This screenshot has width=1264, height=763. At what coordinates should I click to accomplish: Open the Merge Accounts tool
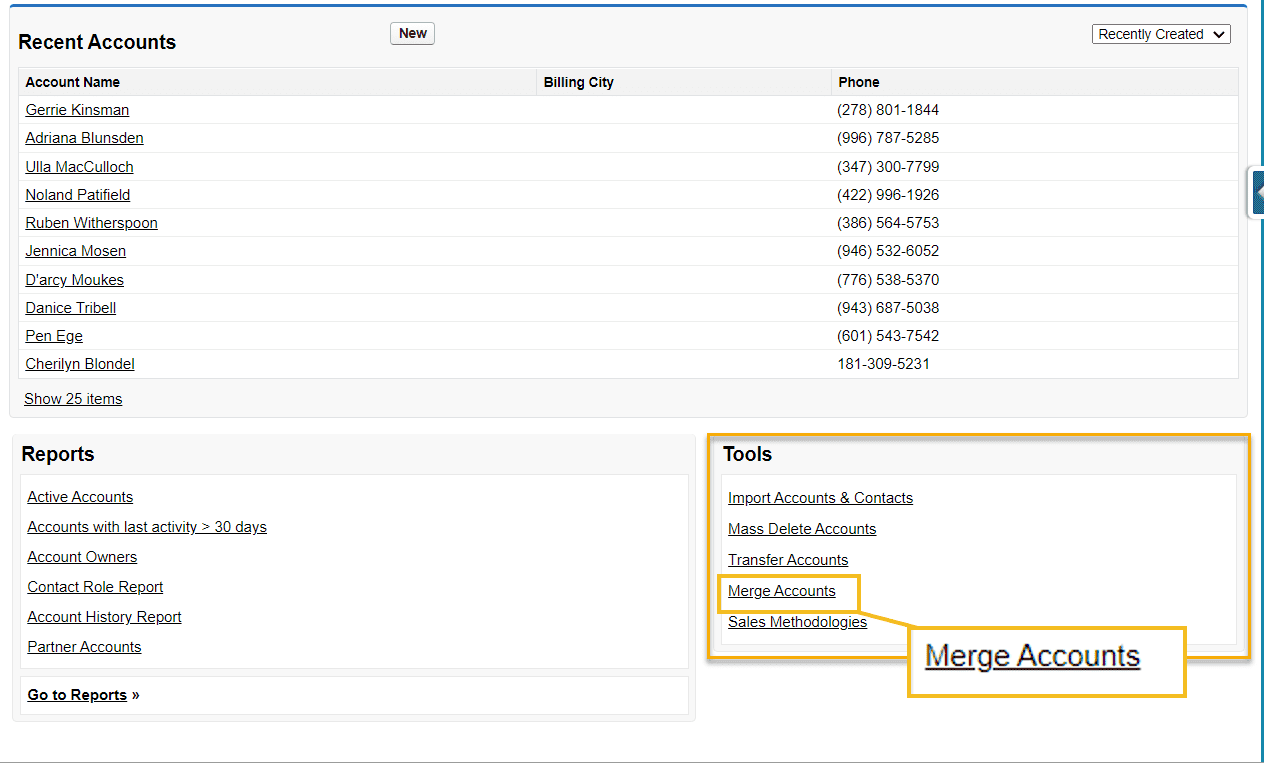[782, 591]
